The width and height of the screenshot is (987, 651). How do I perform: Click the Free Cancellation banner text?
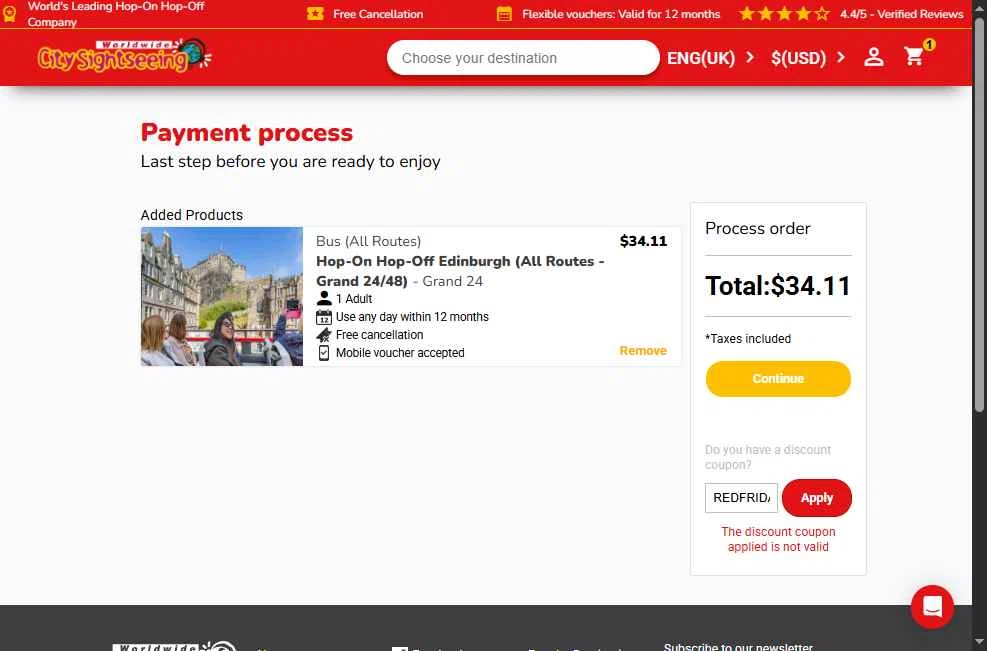point(378,14)
